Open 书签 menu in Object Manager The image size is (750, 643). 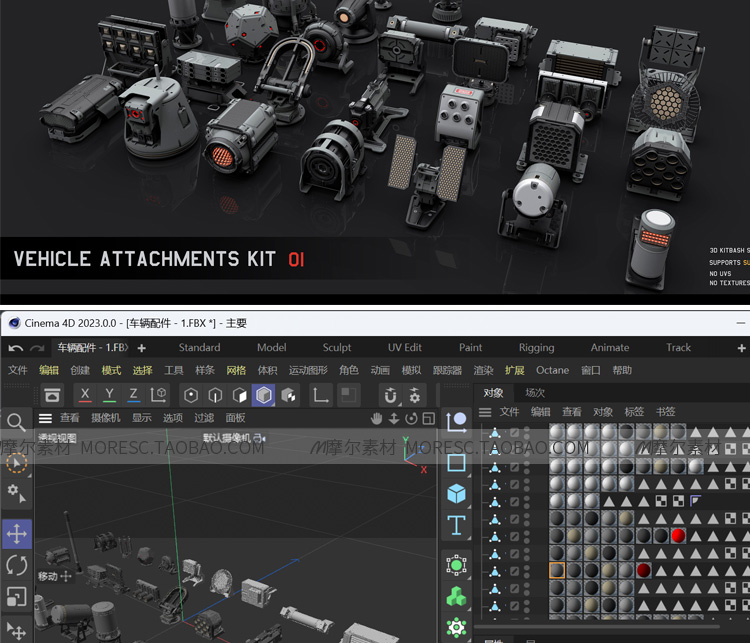click(x=665, y=412)
